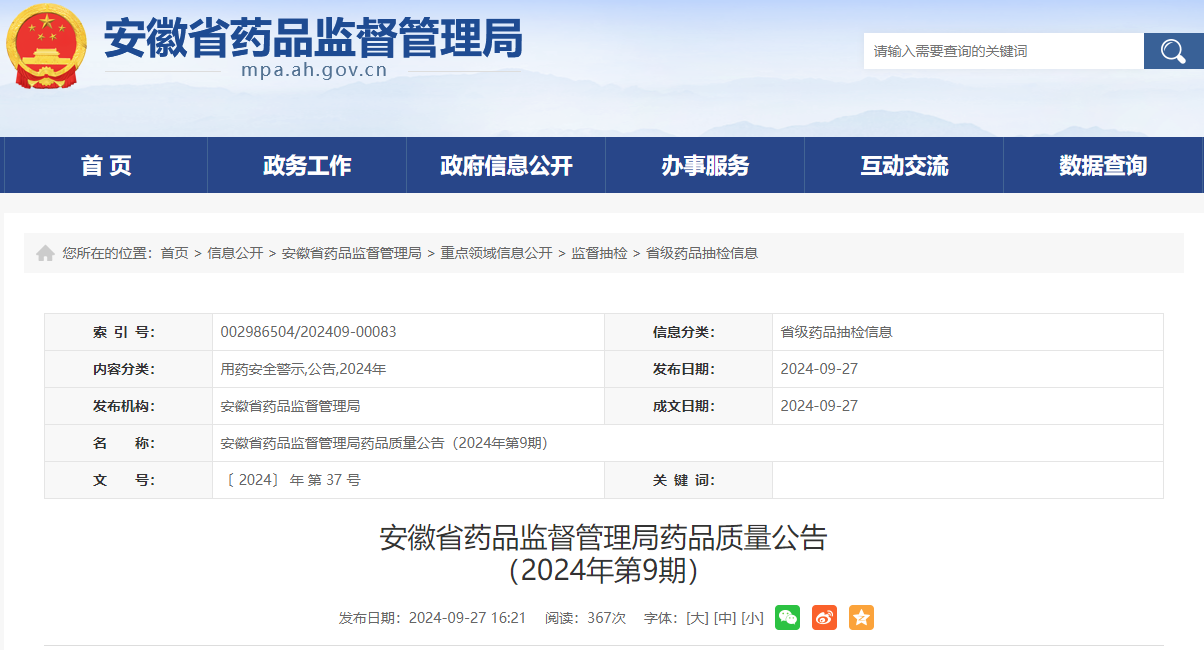Go to 政府信息公开 section
The image size is (1204, 650).
click(506, 166)
